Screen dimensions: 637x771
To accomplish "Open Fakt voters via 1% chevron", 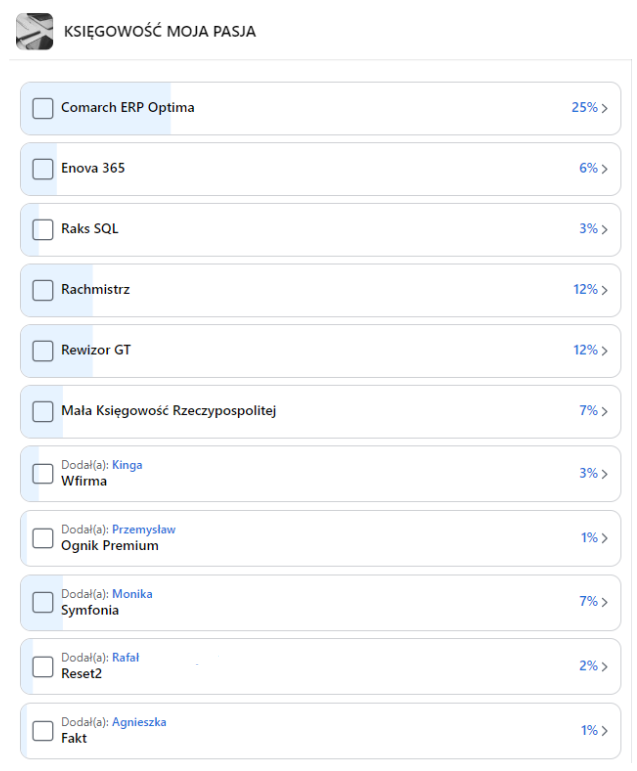I will [x=605, y=731].
